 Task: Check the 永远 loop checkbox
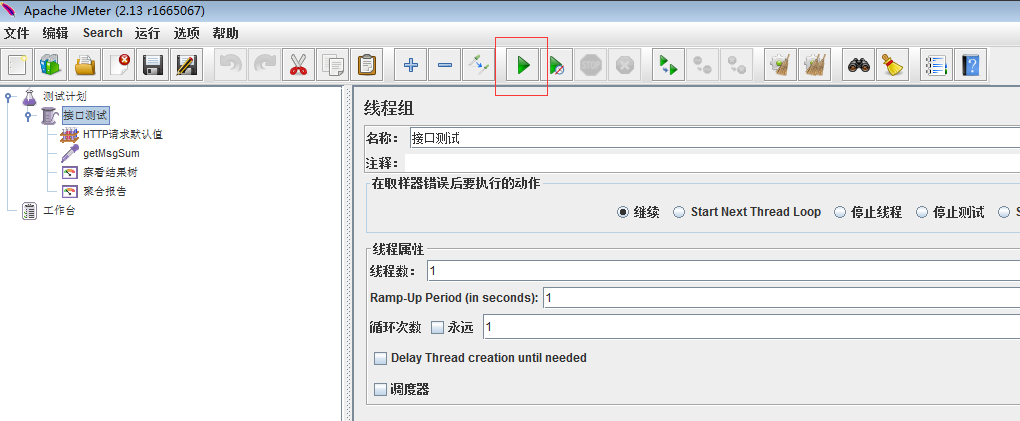point(437,327)
